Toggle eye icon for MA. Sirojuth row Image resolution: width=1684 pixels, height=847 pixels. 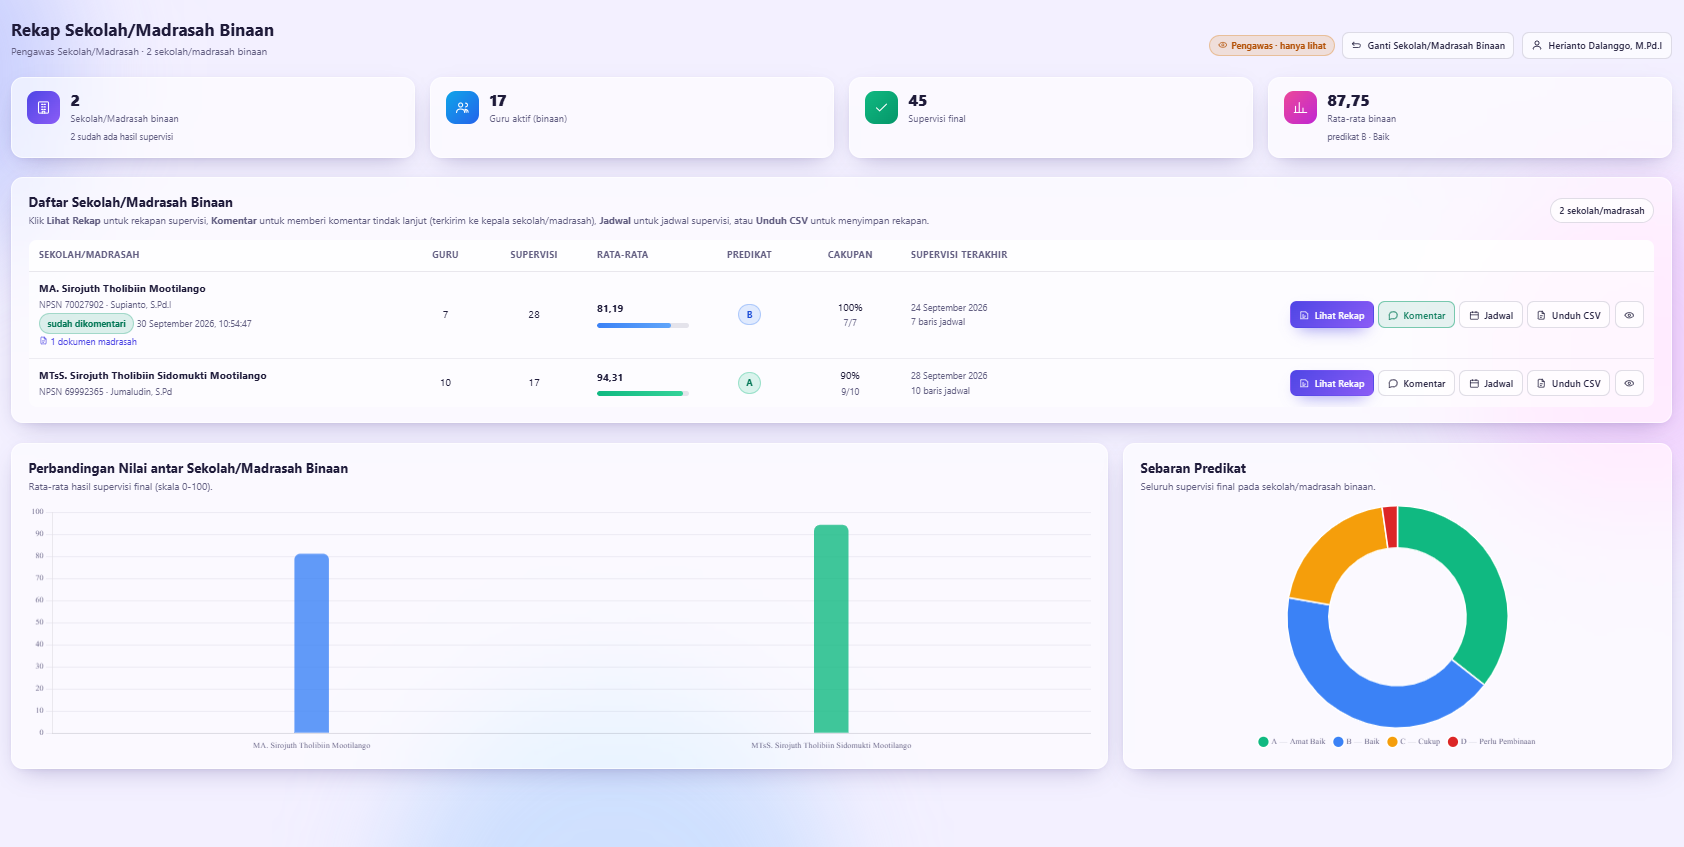point(1629,315)
